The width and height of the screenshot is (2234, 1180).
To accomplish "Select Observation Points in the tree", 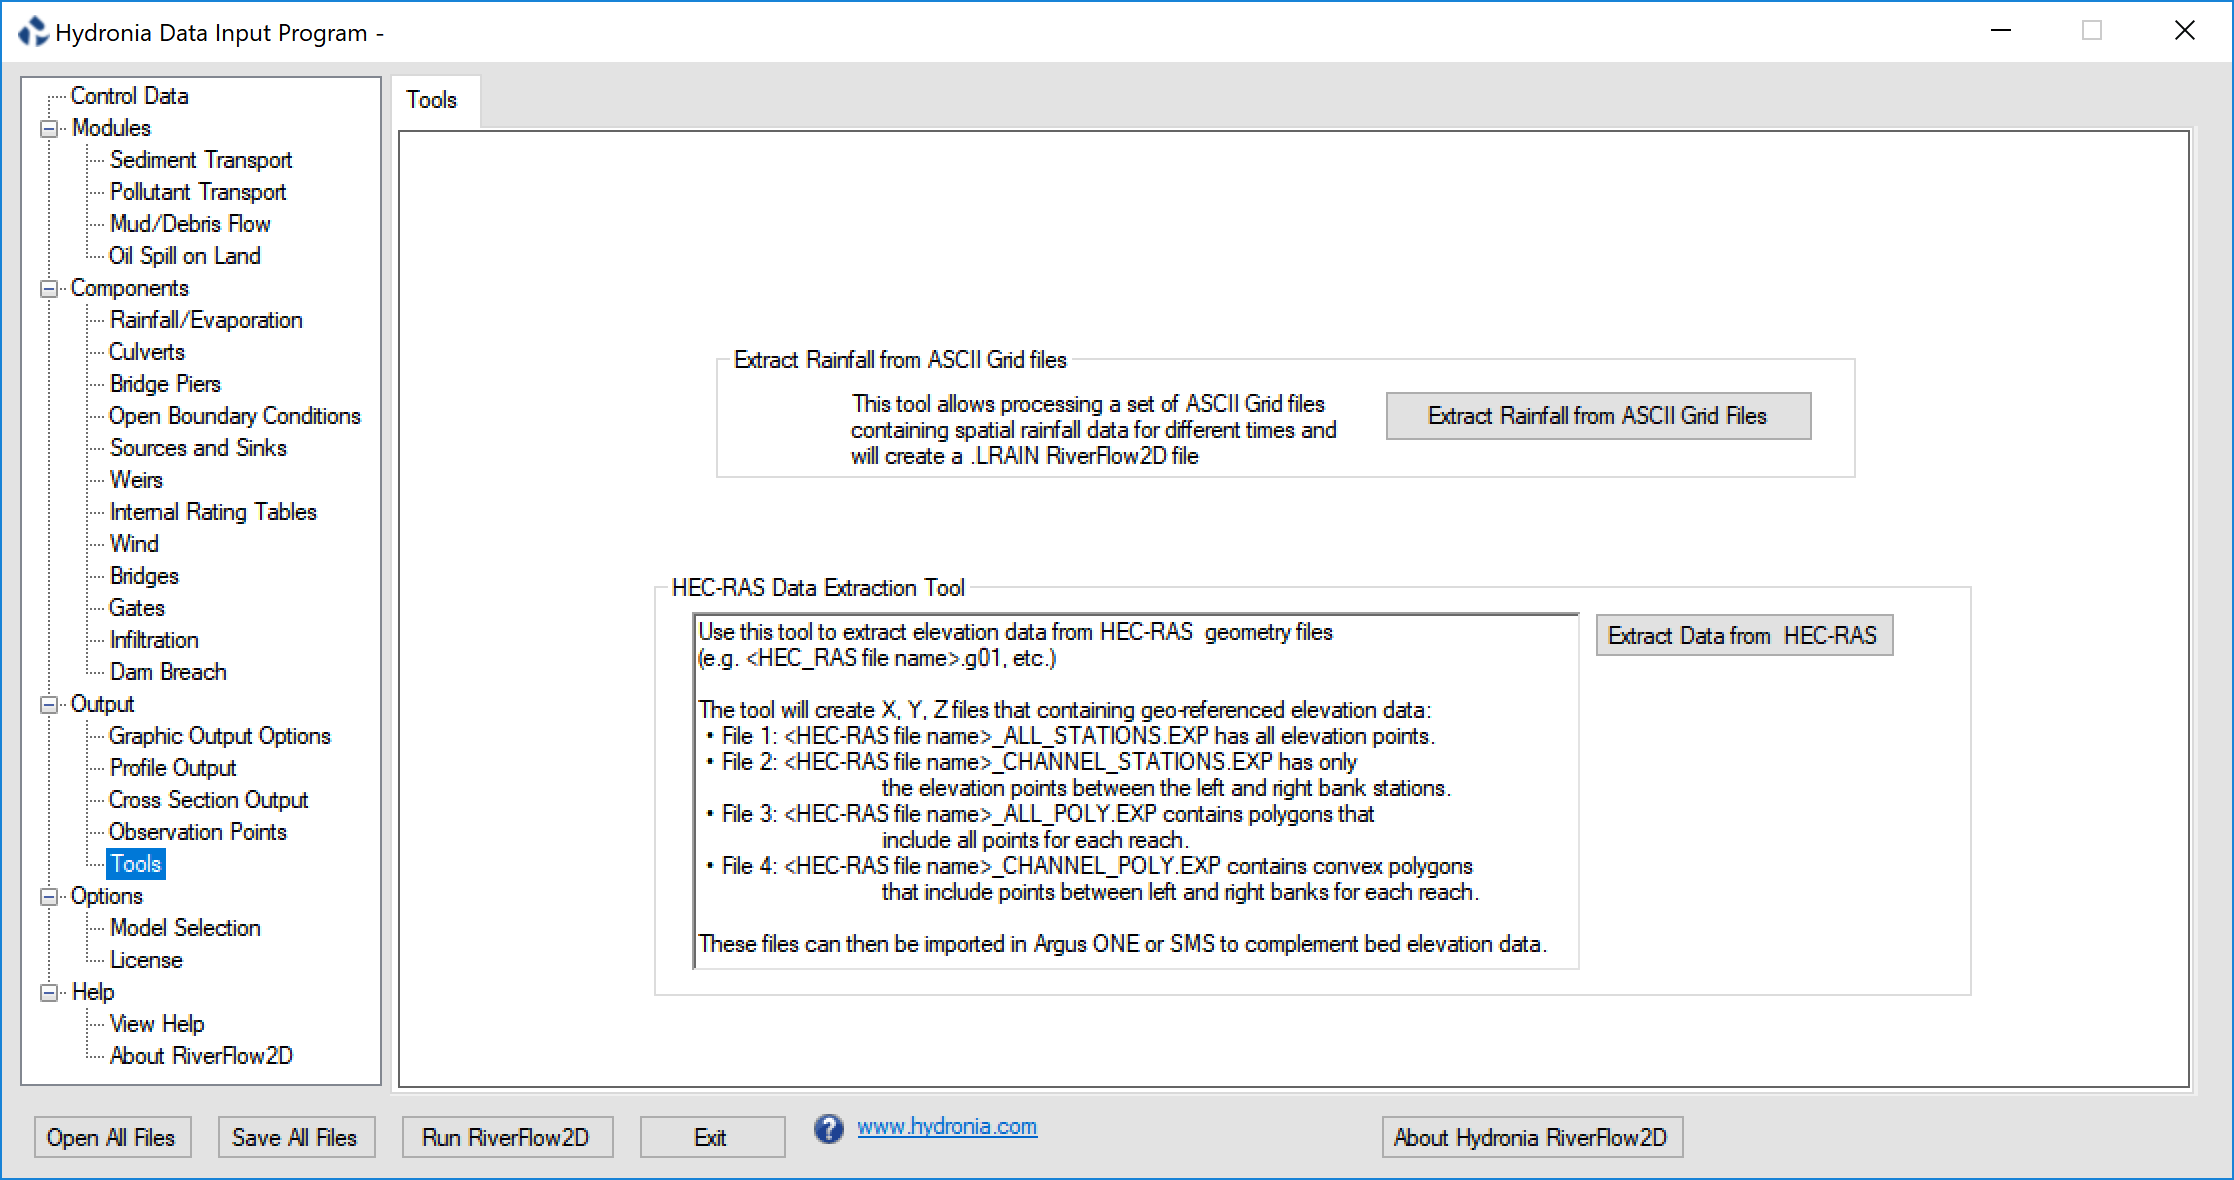I will coord(198,832).
